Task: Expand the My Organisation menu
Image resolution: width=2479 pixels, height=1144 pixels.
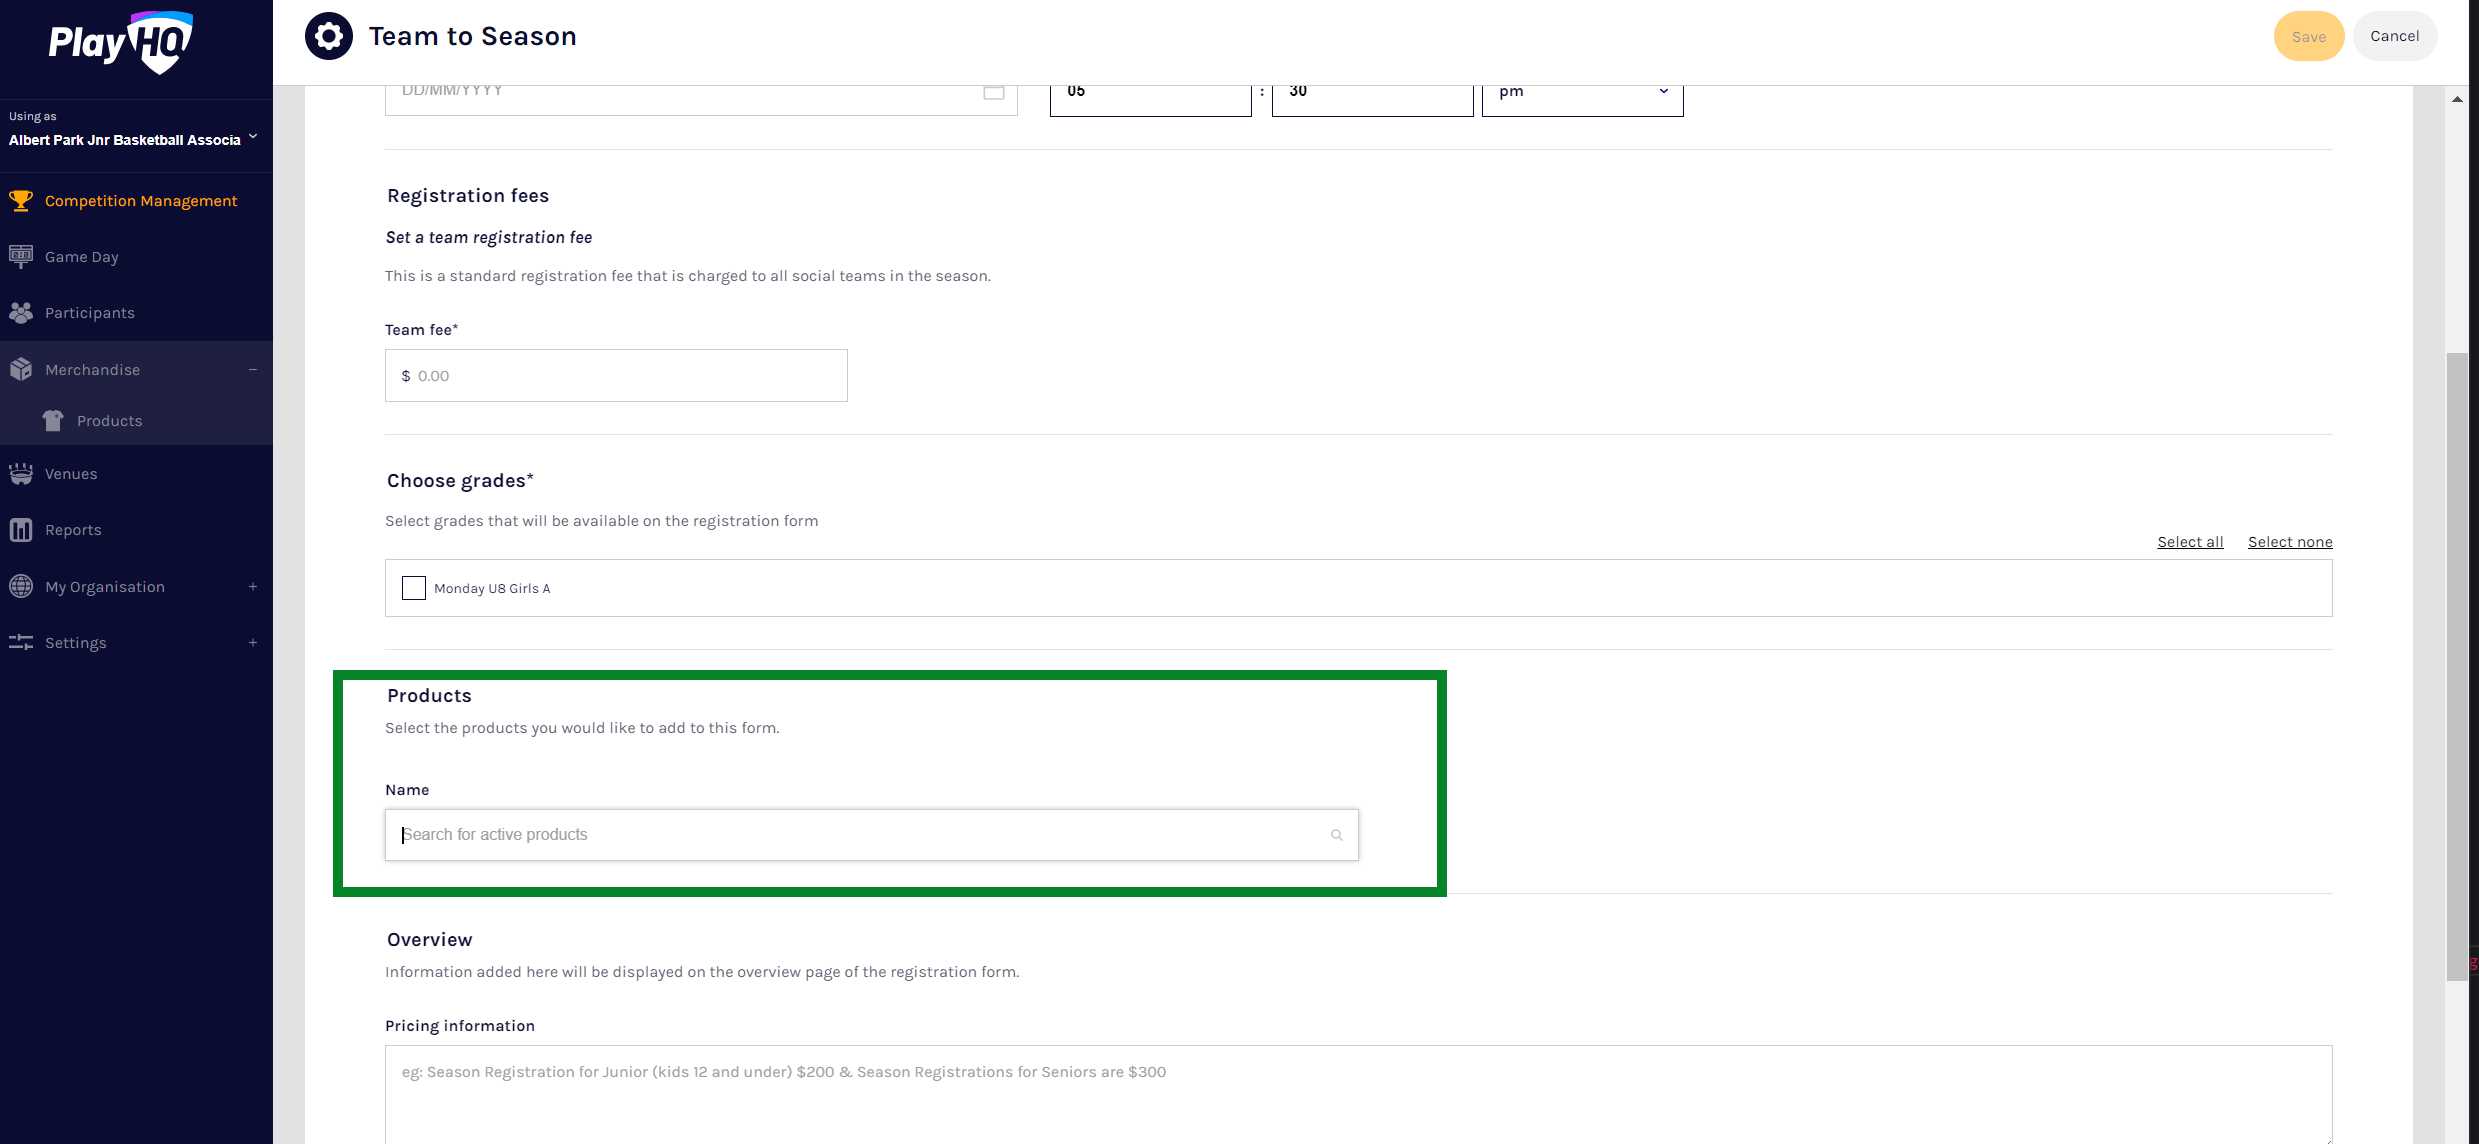Action: tap(253, 587)
